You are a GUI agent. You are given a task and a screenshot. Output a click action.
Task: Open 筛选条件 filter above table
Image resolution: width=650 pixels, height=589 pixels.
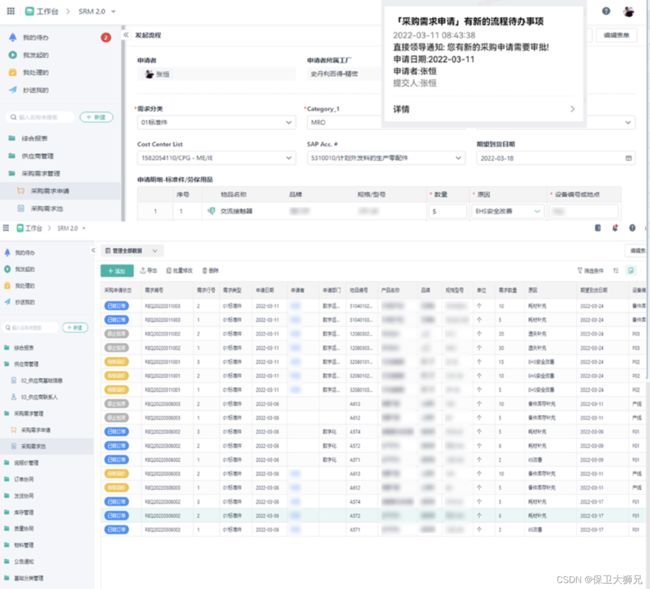pyautogui.click(x=591, y=271)
